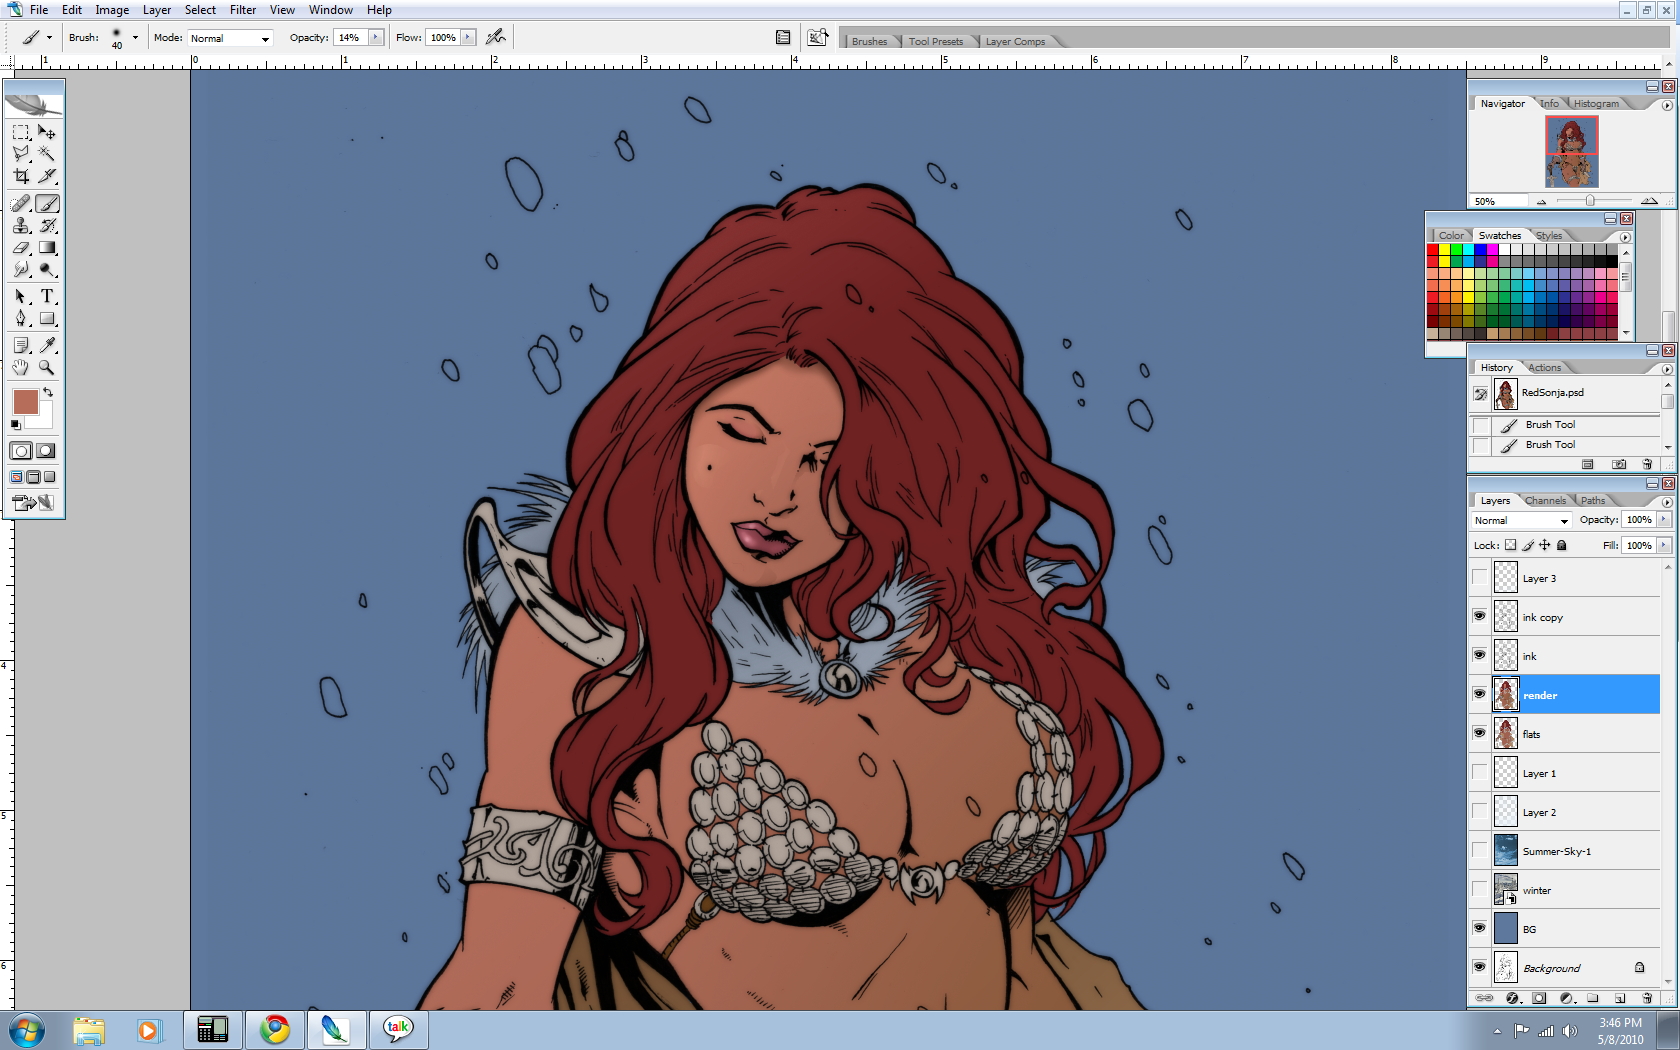1680x1050 pixels.
Task: Select the Crop tool
Action: click(21, 176)
